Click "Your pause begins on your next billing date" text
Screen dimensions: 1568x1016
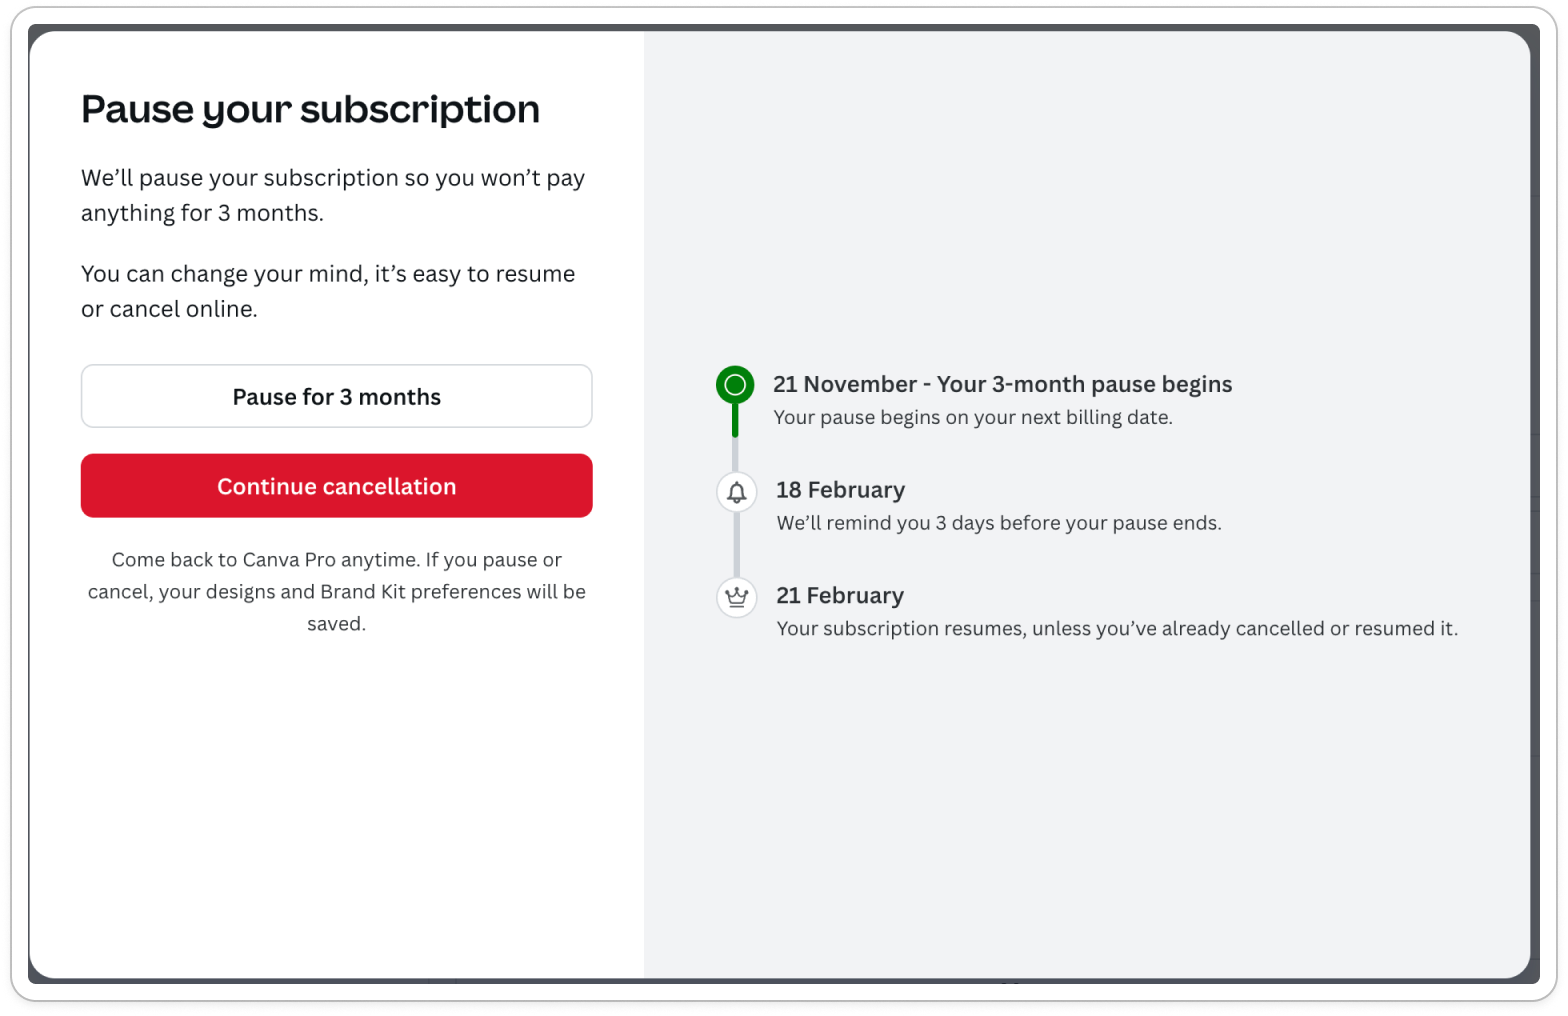pos(972,418)
